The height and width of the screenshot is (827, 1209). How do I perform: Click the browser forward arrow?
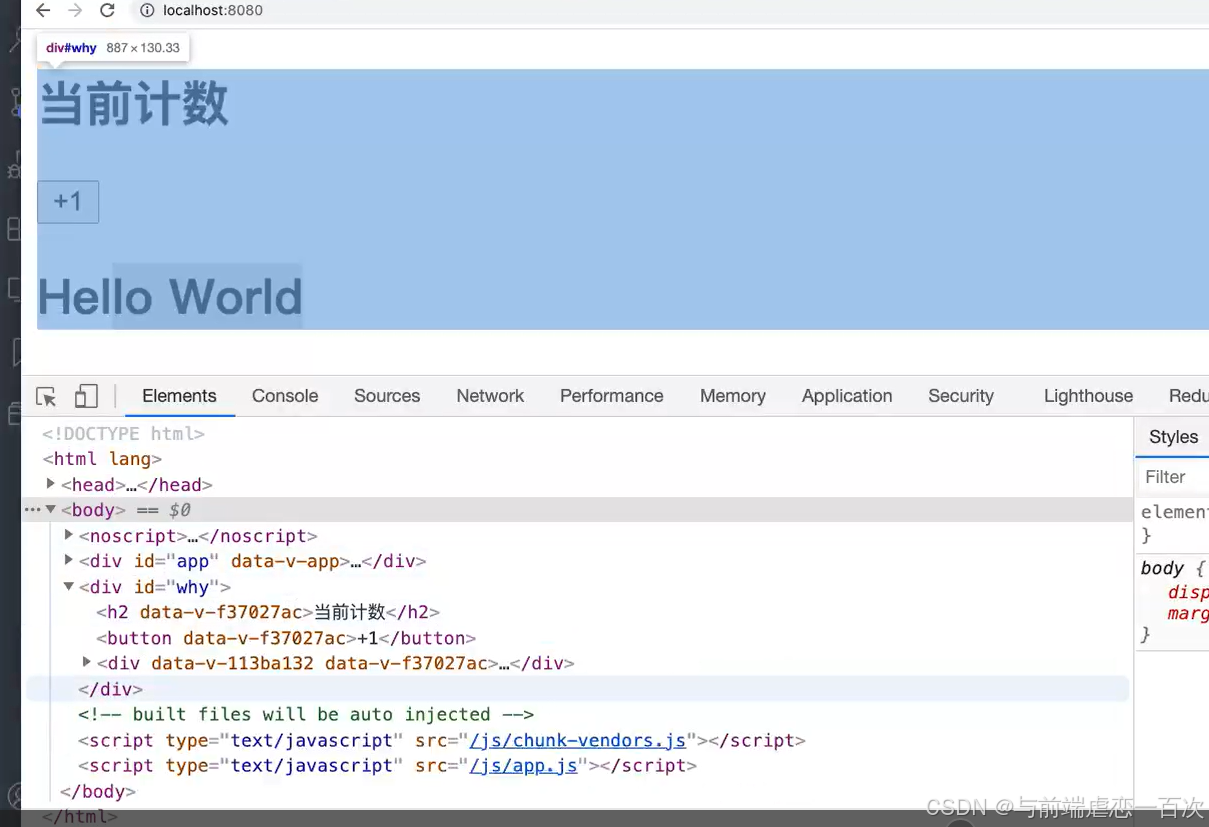[x=75, y=11]
